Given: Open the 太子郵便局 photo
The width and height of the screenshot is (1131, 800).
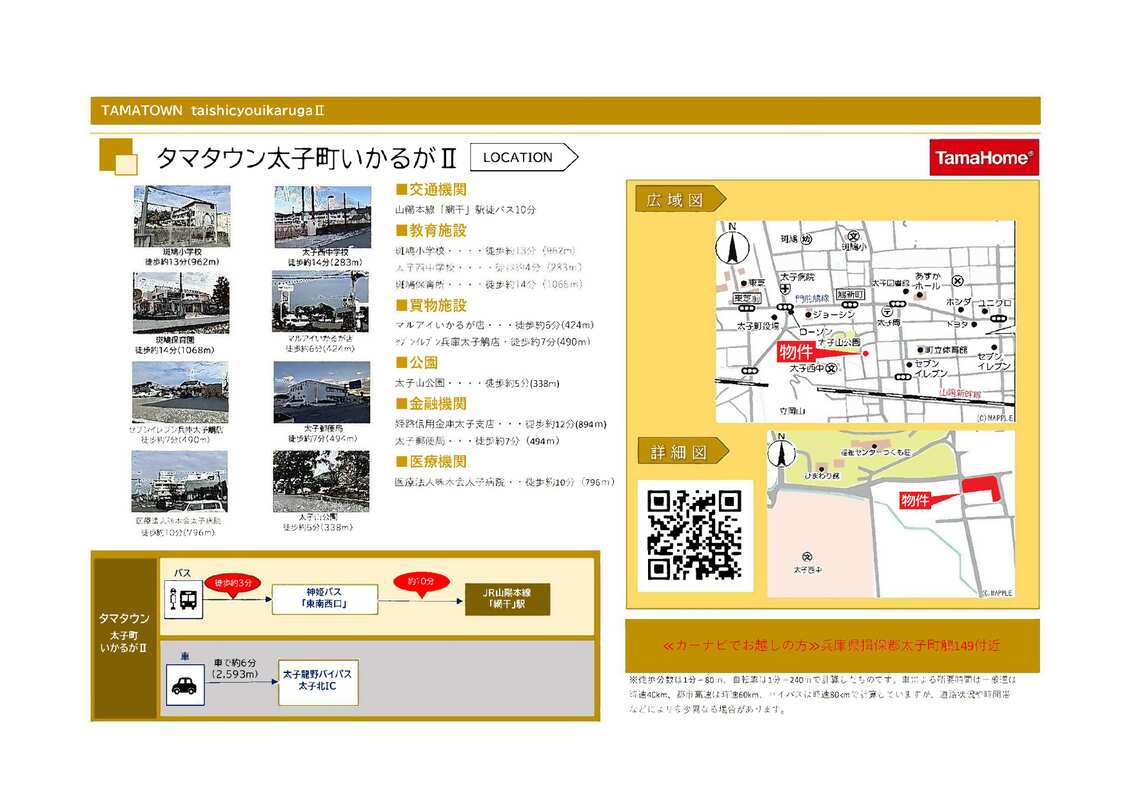Looking at the screenshot, I should tap(322, 392).
